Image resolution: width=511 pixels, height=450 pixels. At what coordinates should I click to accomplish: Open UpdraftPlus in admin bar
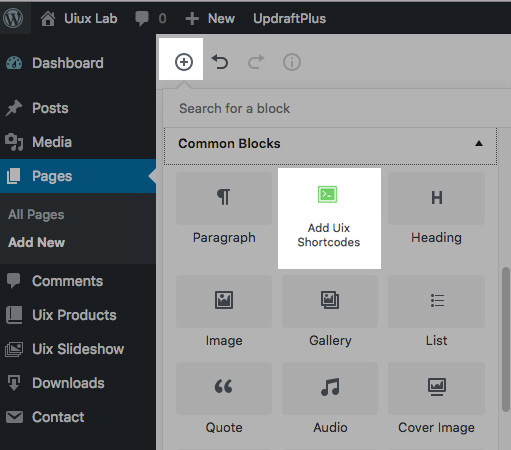click(x=289, y=18)
